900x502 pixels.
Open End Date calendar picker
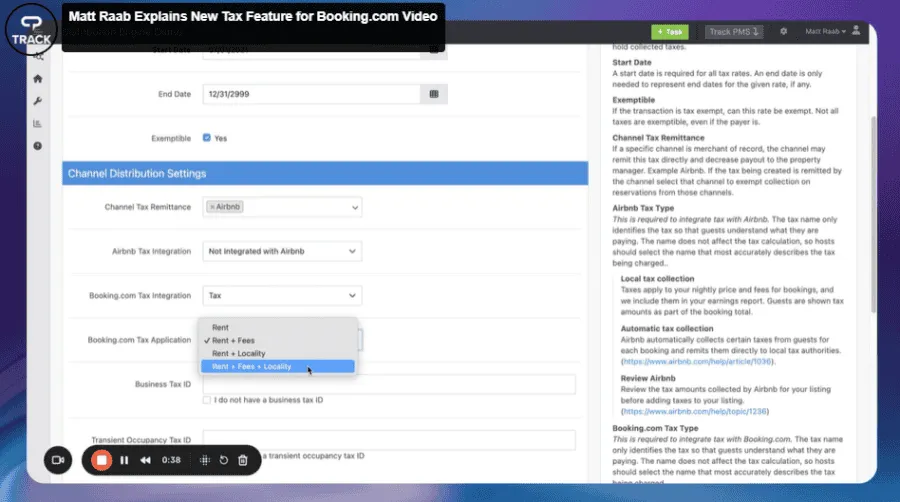pos(434,94)
